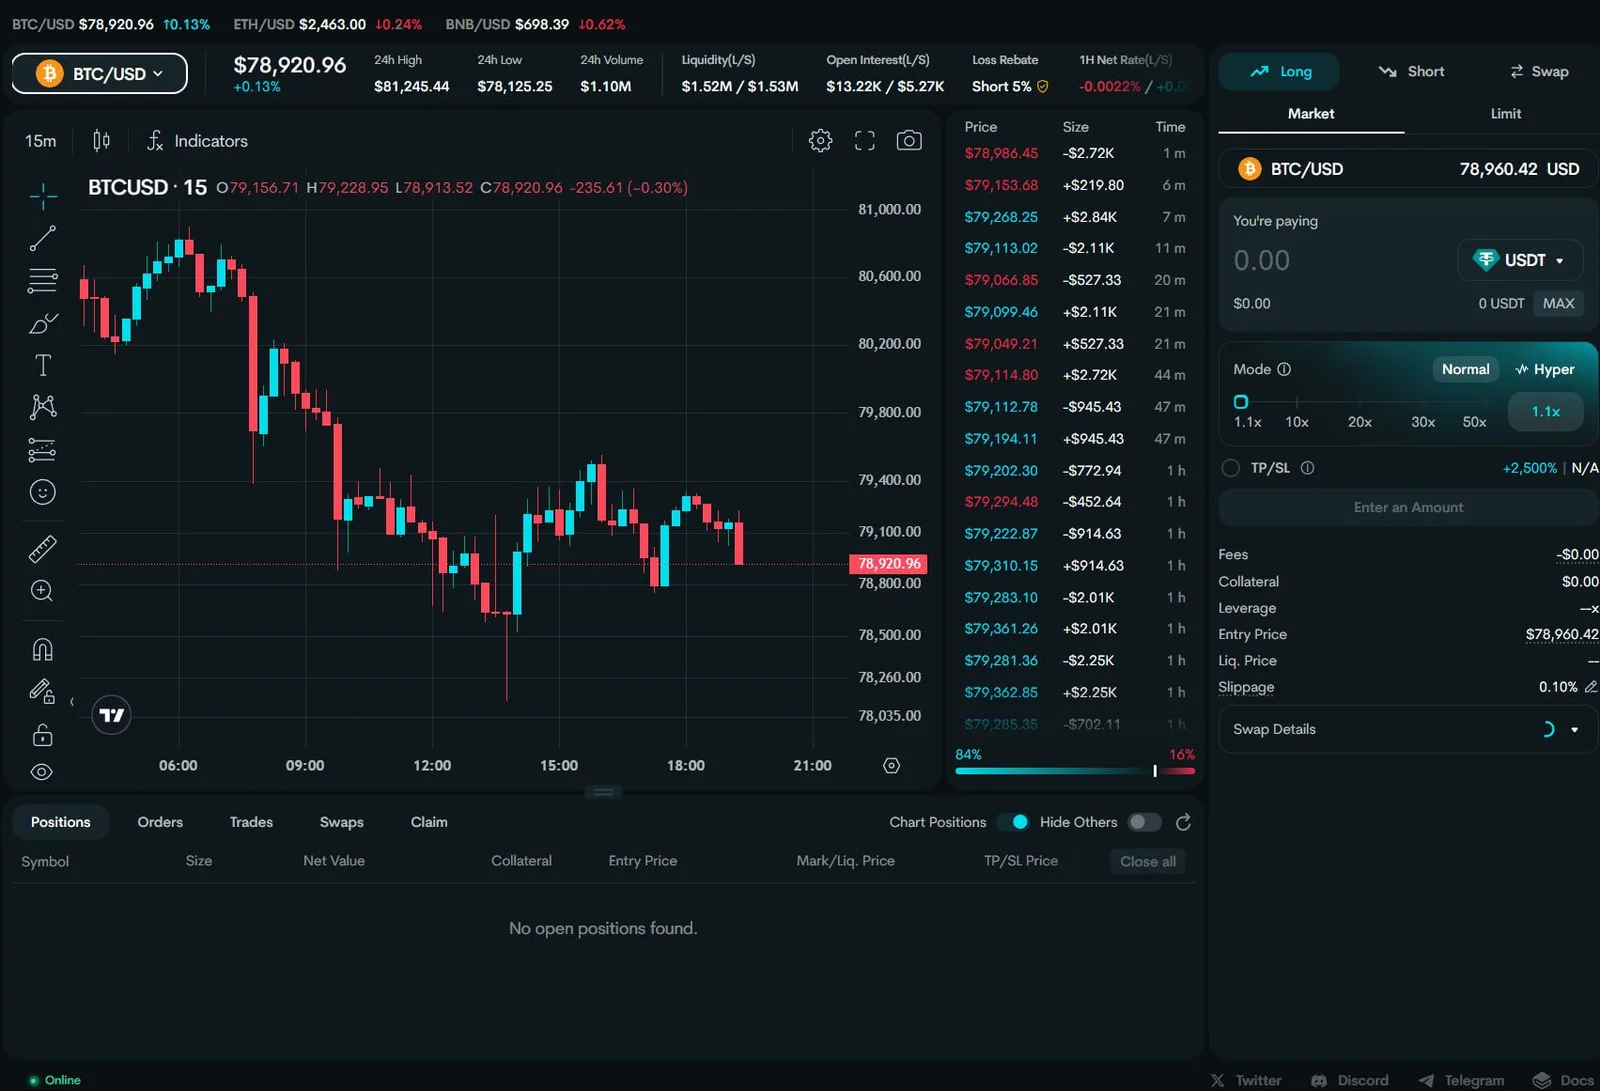Open the emoji icons tool
The height and width of the screenshot is (1091, 1600).
pos(43,492)
